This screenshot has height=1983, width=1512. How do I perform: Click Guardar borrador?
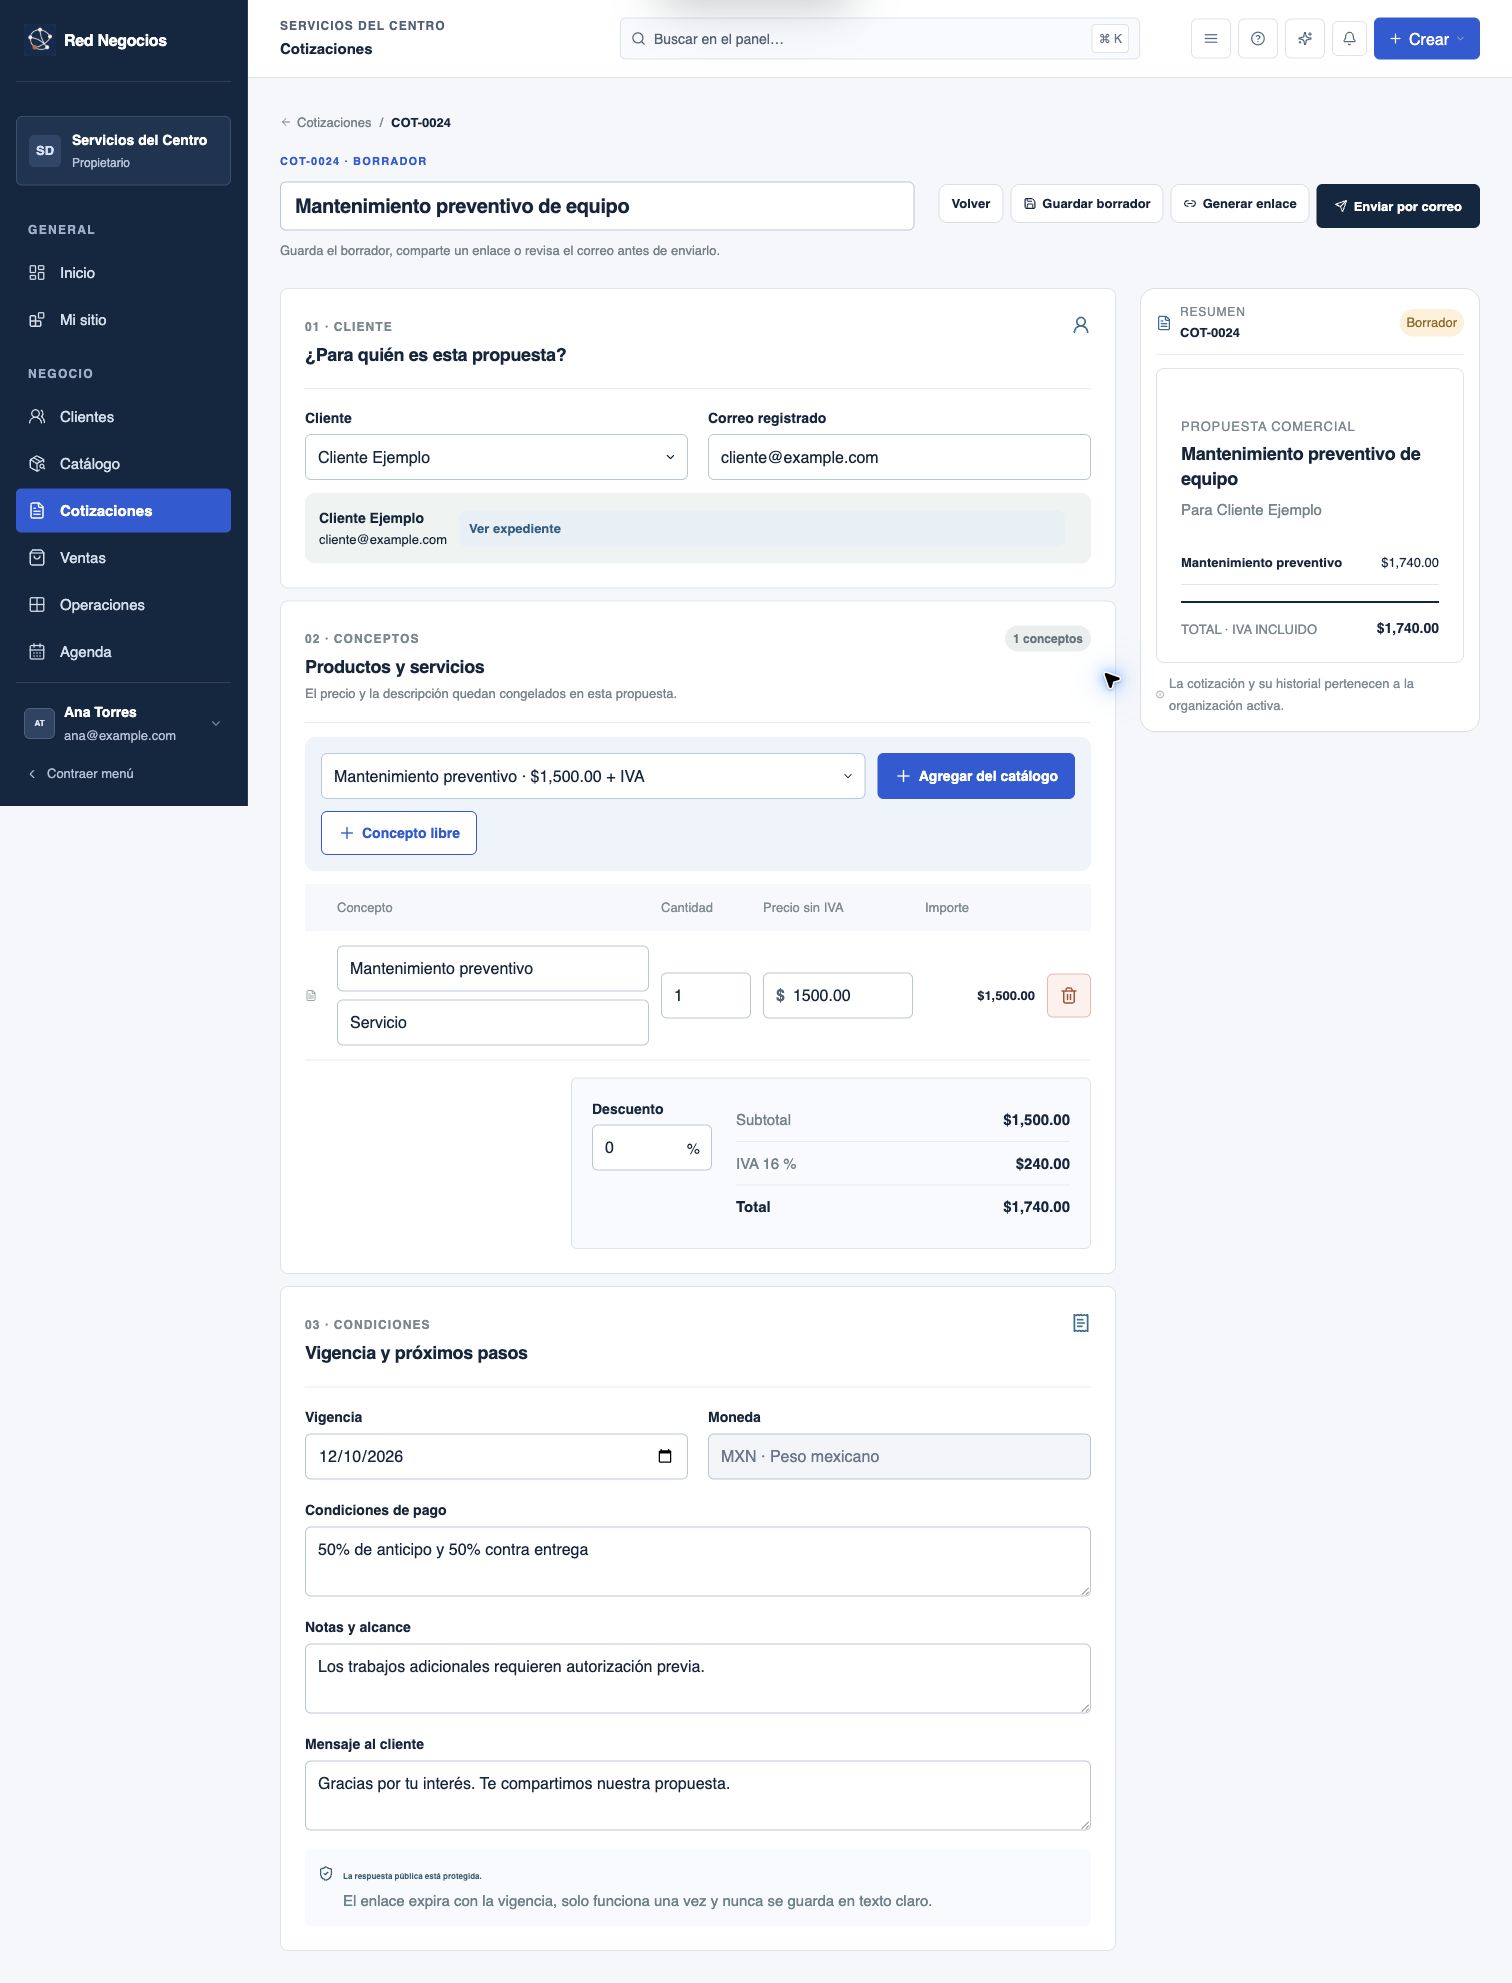point(1087,204)
